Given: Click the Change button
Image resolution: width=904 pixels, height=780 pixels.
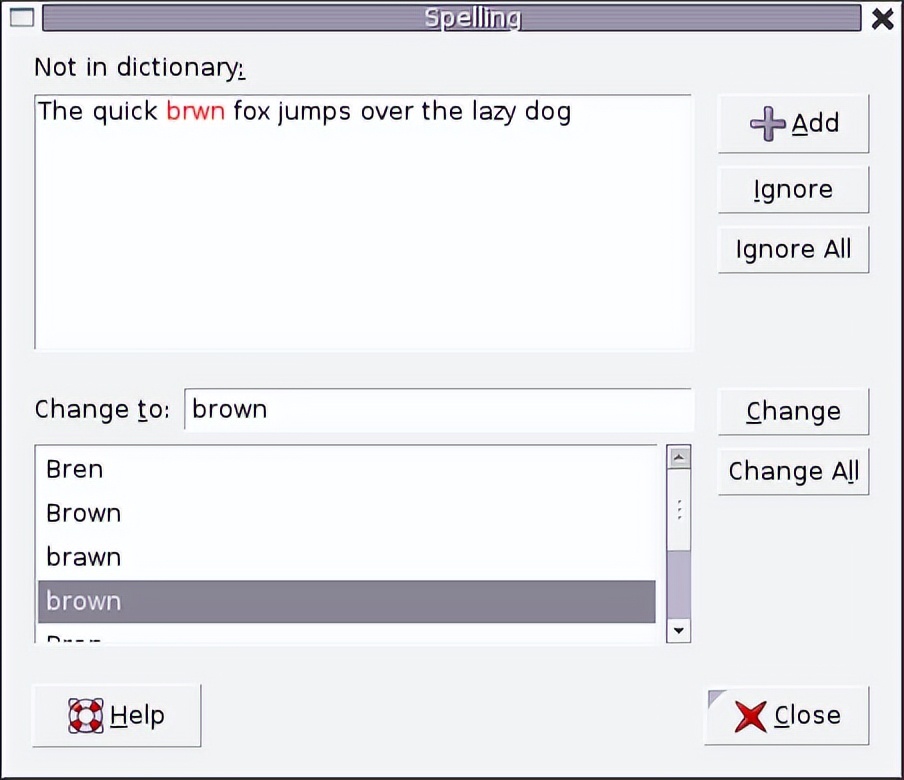Looking at the screenshot, I should point(793,411).
